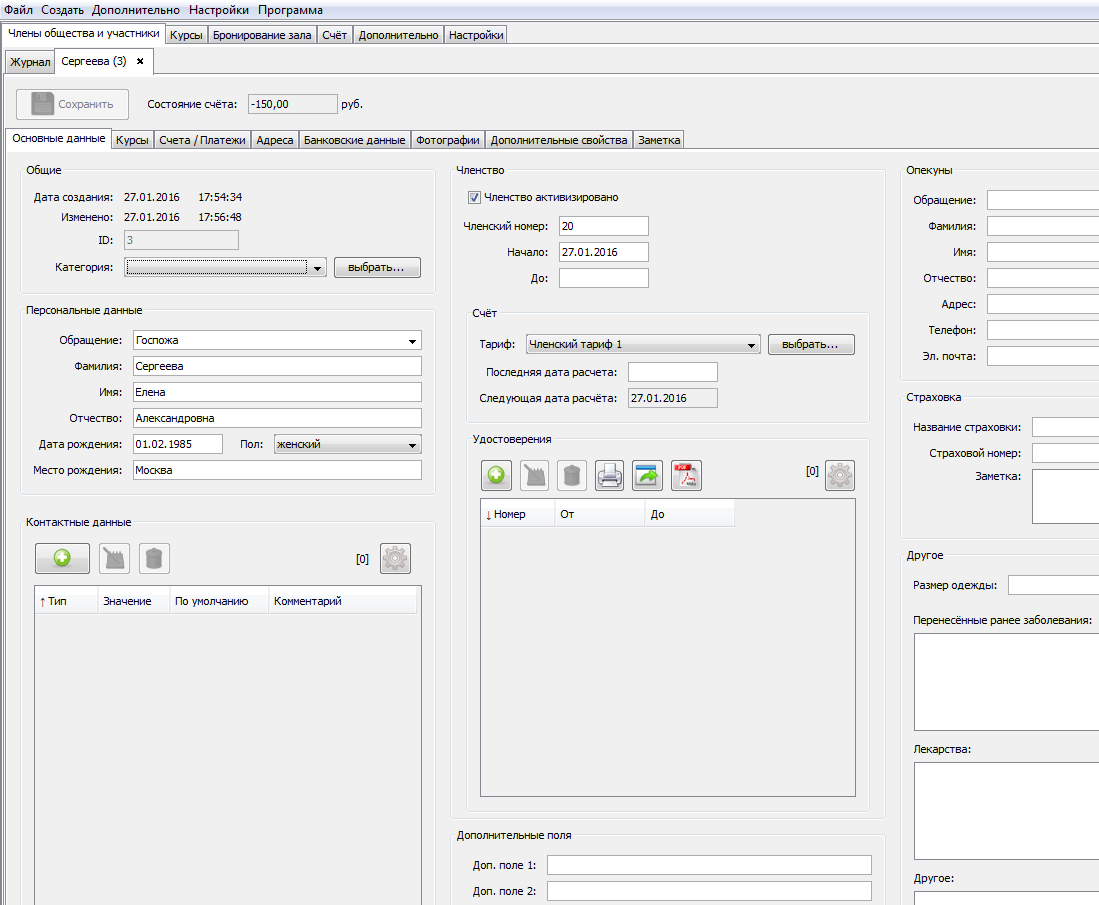
Task: Focus the Членский номер field
Action: coord(603,226)
